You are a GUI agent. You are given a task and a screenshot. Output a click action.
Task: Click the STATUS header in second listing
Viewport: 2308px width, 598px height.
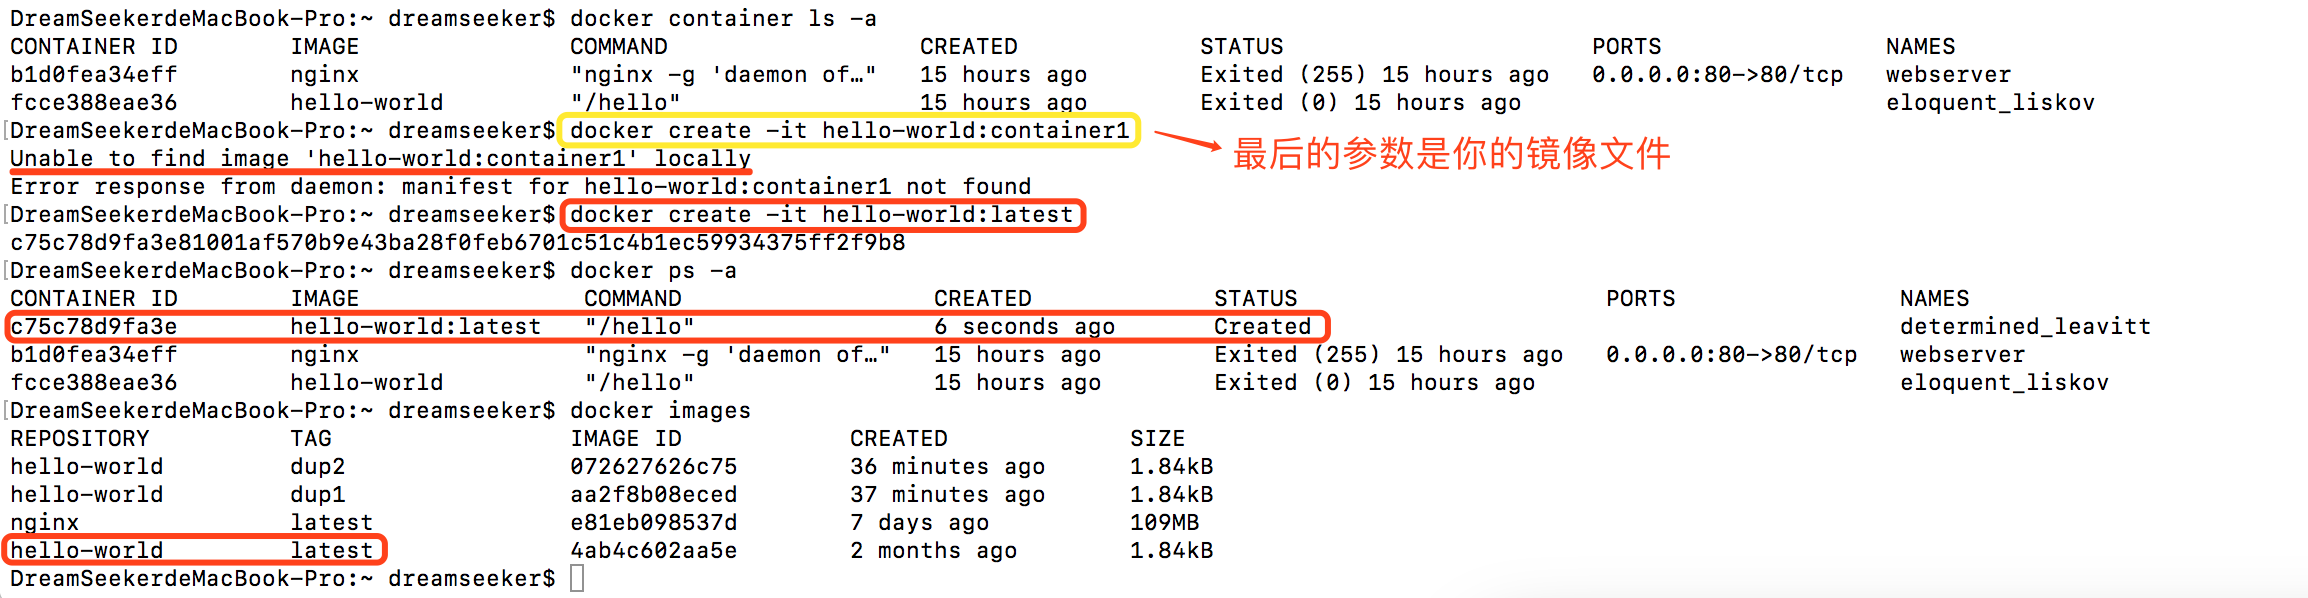click(x=1255, y=298)
